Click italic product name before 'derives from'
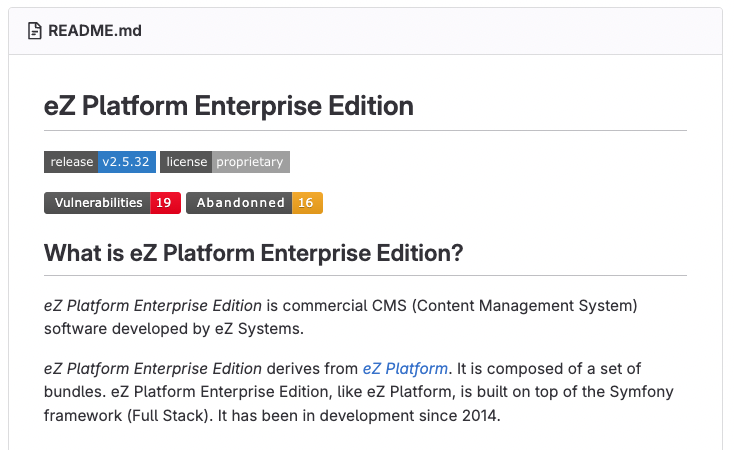 point(153,369)
